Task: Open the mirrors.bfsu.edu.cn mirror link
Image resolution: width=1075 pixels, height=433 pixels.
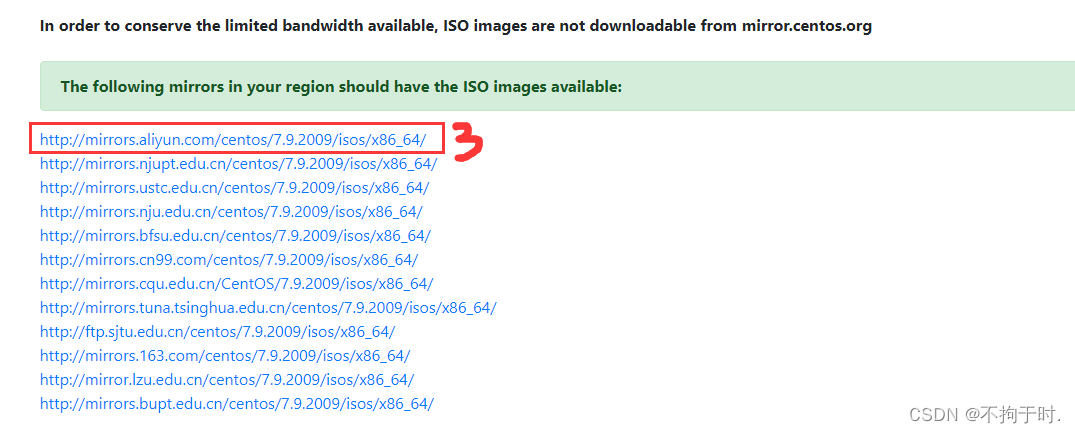Action: (x=235, y=236)
